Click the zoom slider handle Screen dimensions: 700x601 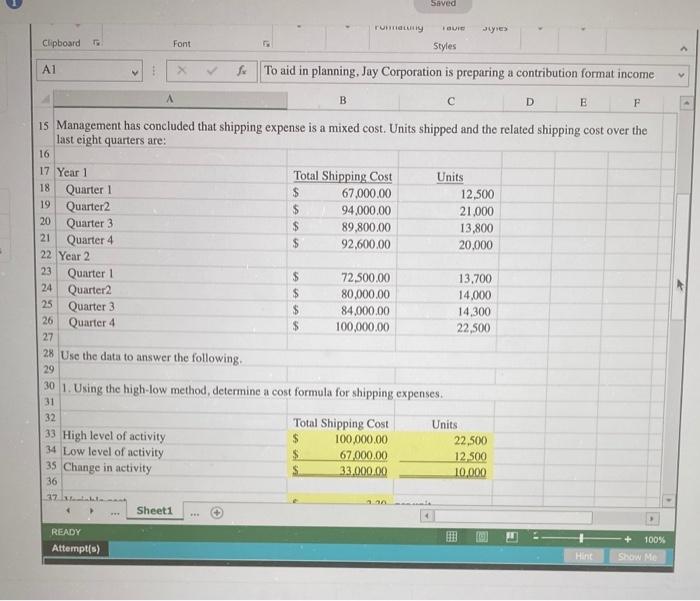click(x=581, y=538)
